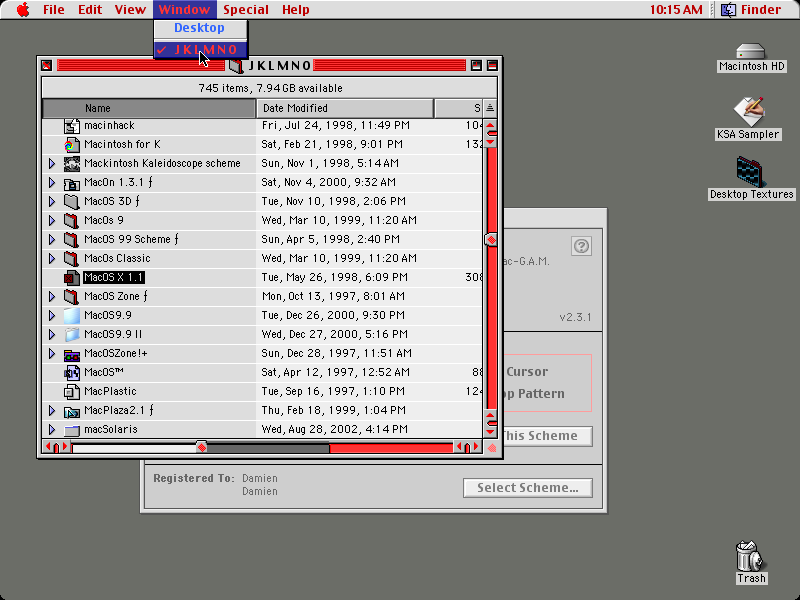Expand the MacOn 1.3.1 folder triangle
Screen dimensions: 800x600
coord(52,183)
